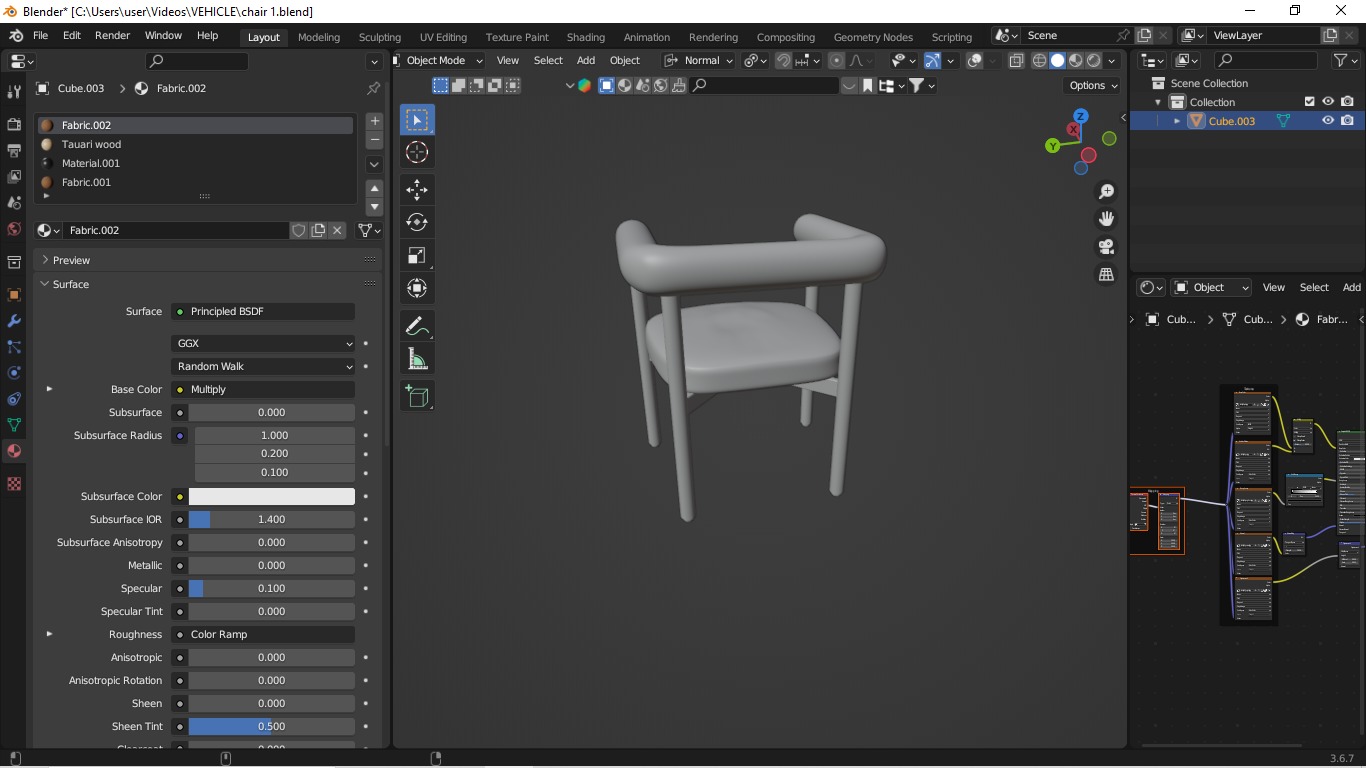
Task: Pick the Scale tool
Action: (417, 255)
